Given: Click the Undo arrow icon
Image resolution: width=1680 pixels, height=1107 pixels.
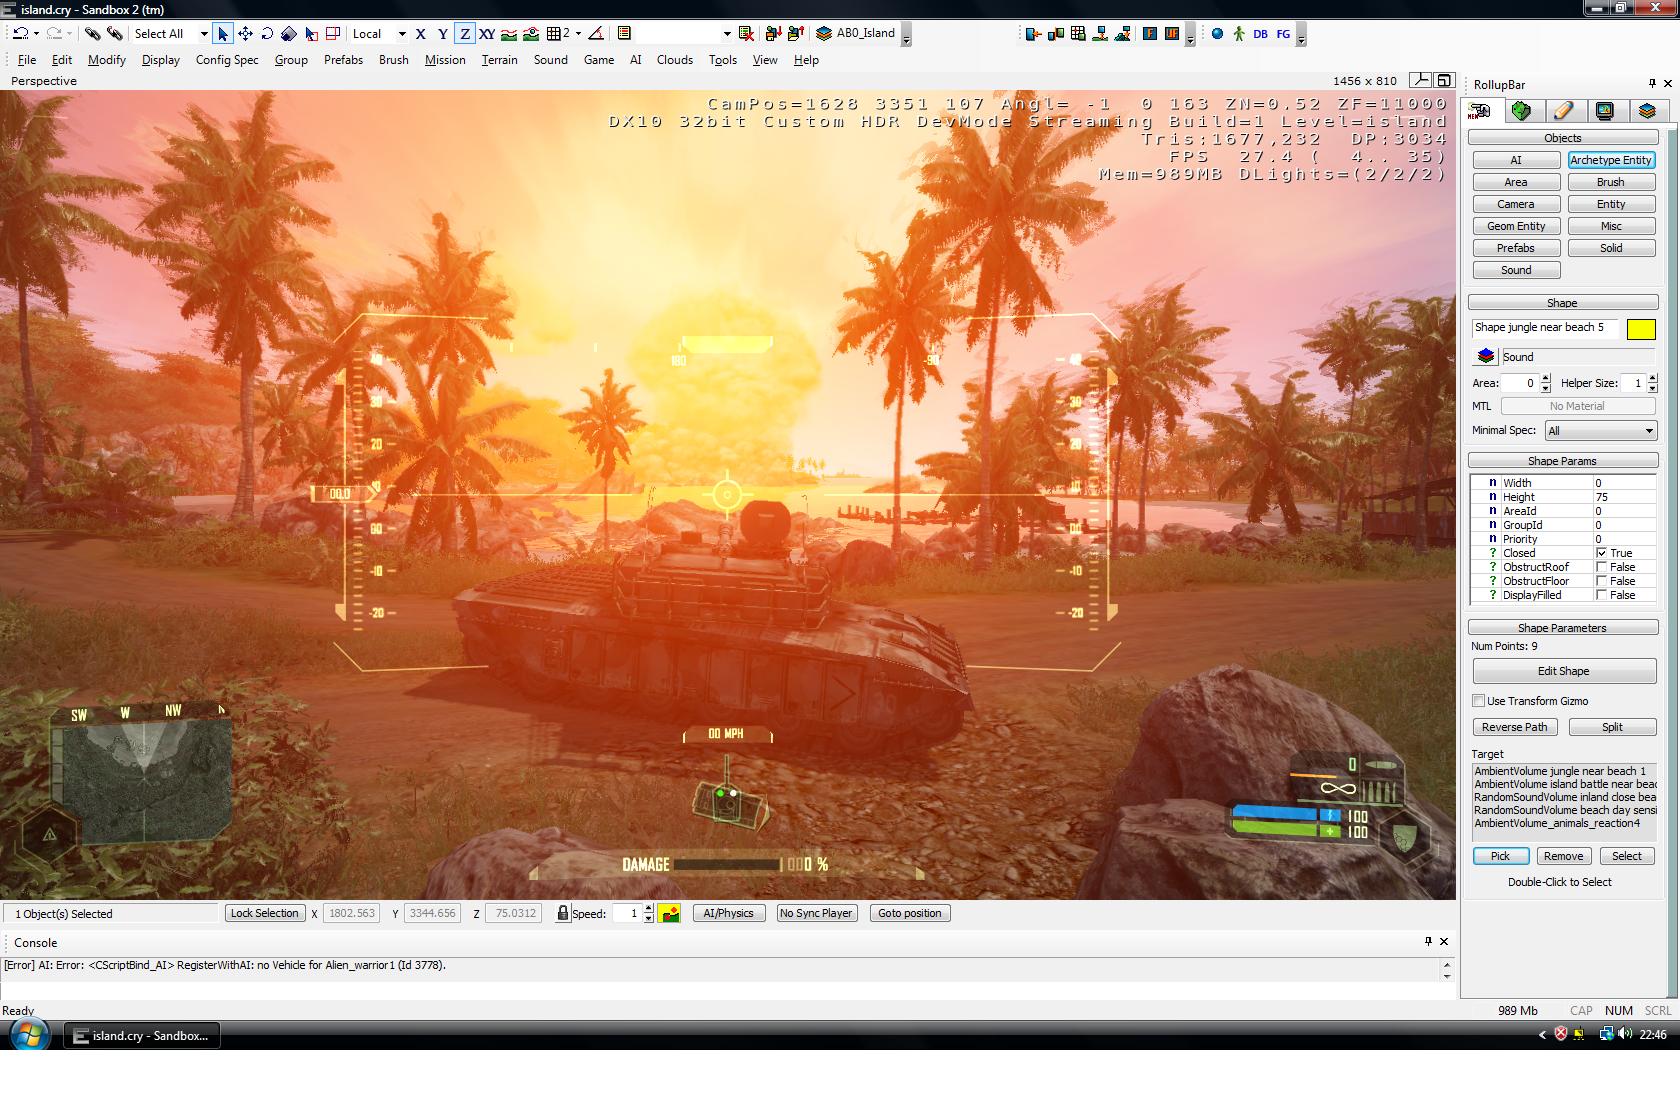Looking at the screenshot, I should click(20, 33).
